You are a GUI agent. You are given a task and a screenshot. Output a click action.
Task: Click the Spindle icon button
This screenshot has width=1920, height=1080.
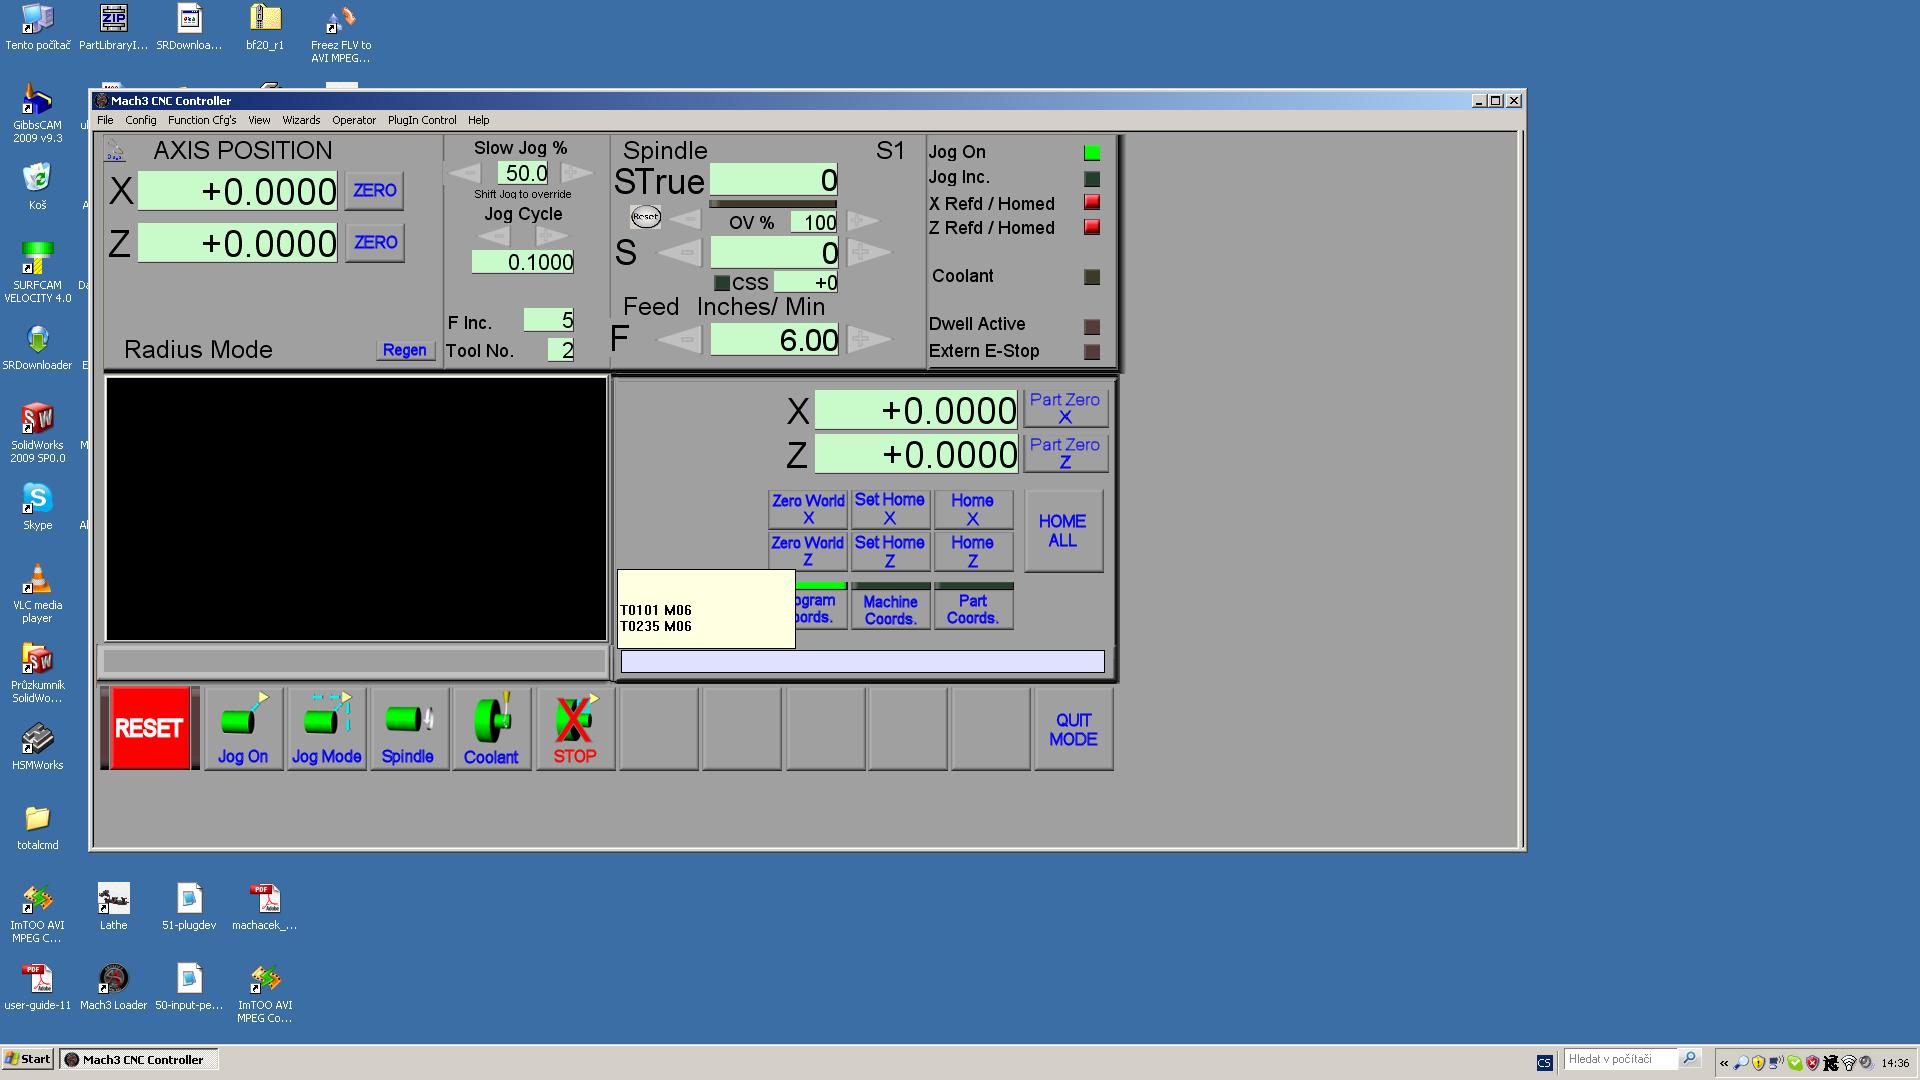coord(408,728)
